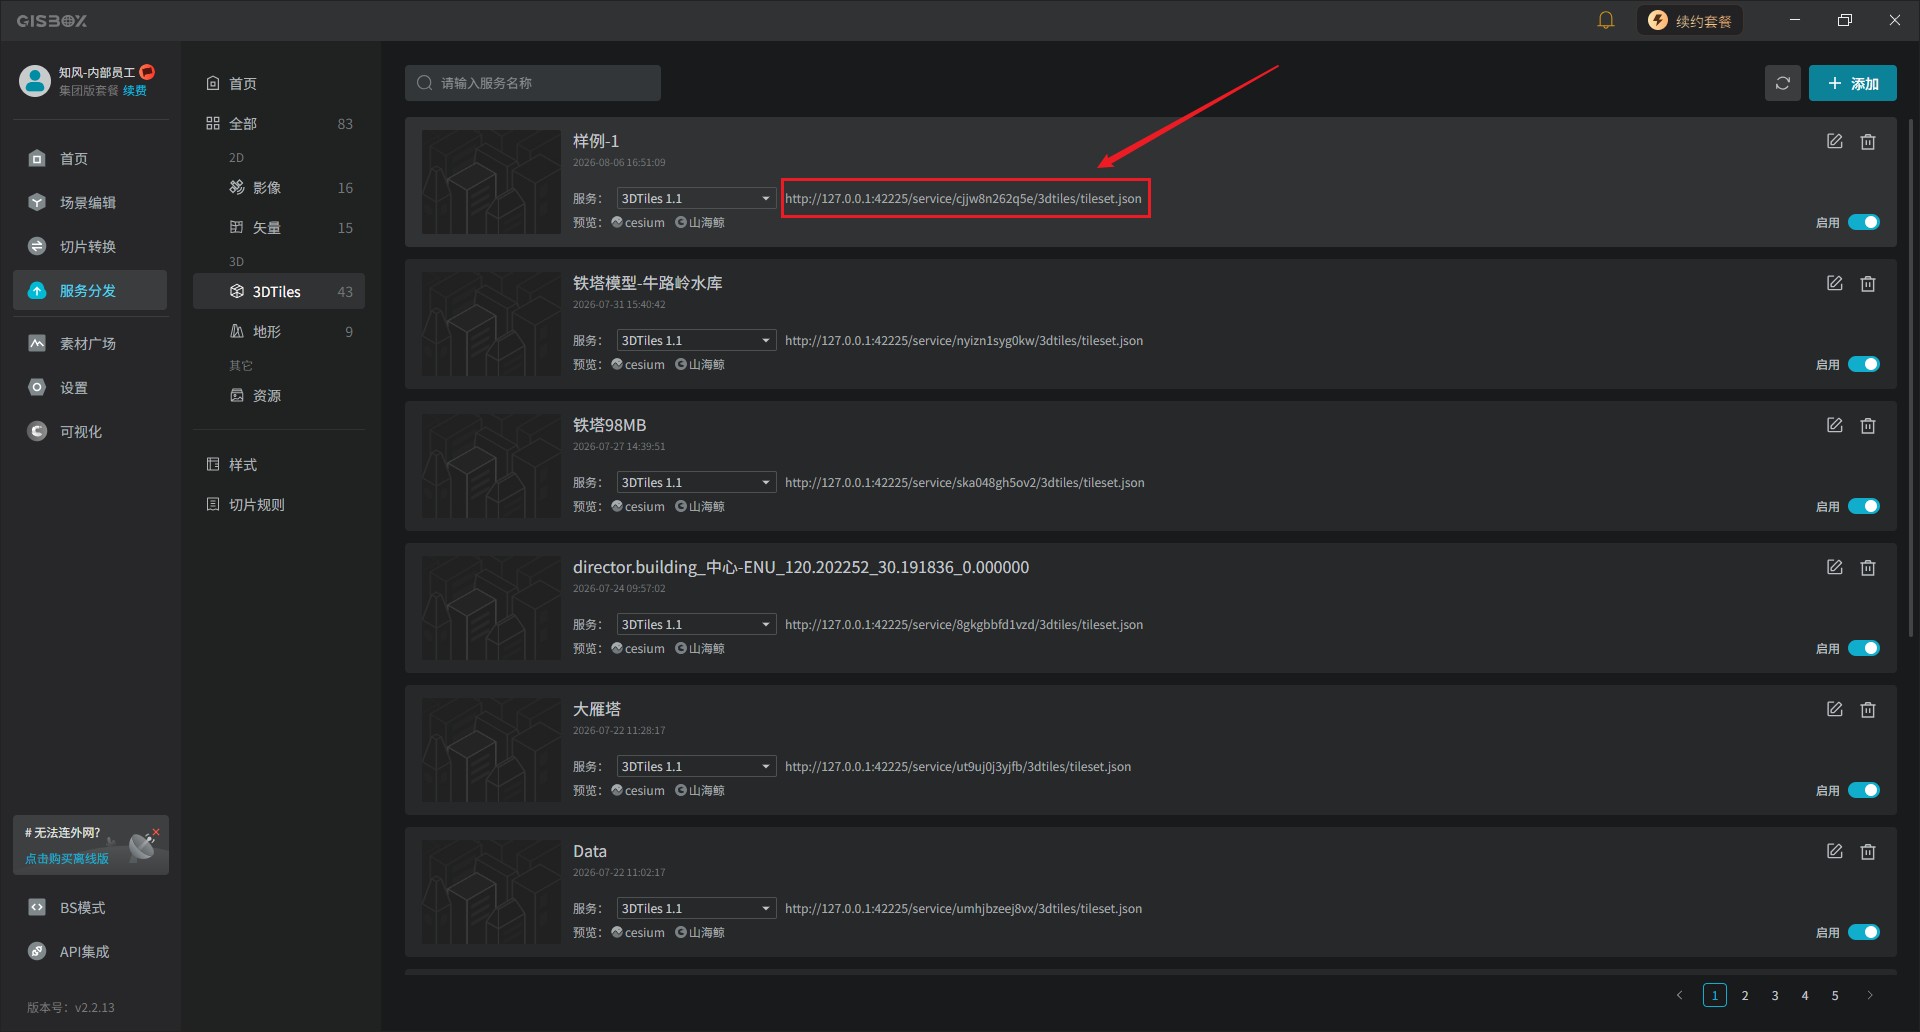Disable the 铁塔模型-牛路岭水库 service toggle
This screenshot has height=1032, width=1920.
pos(1864,365)
